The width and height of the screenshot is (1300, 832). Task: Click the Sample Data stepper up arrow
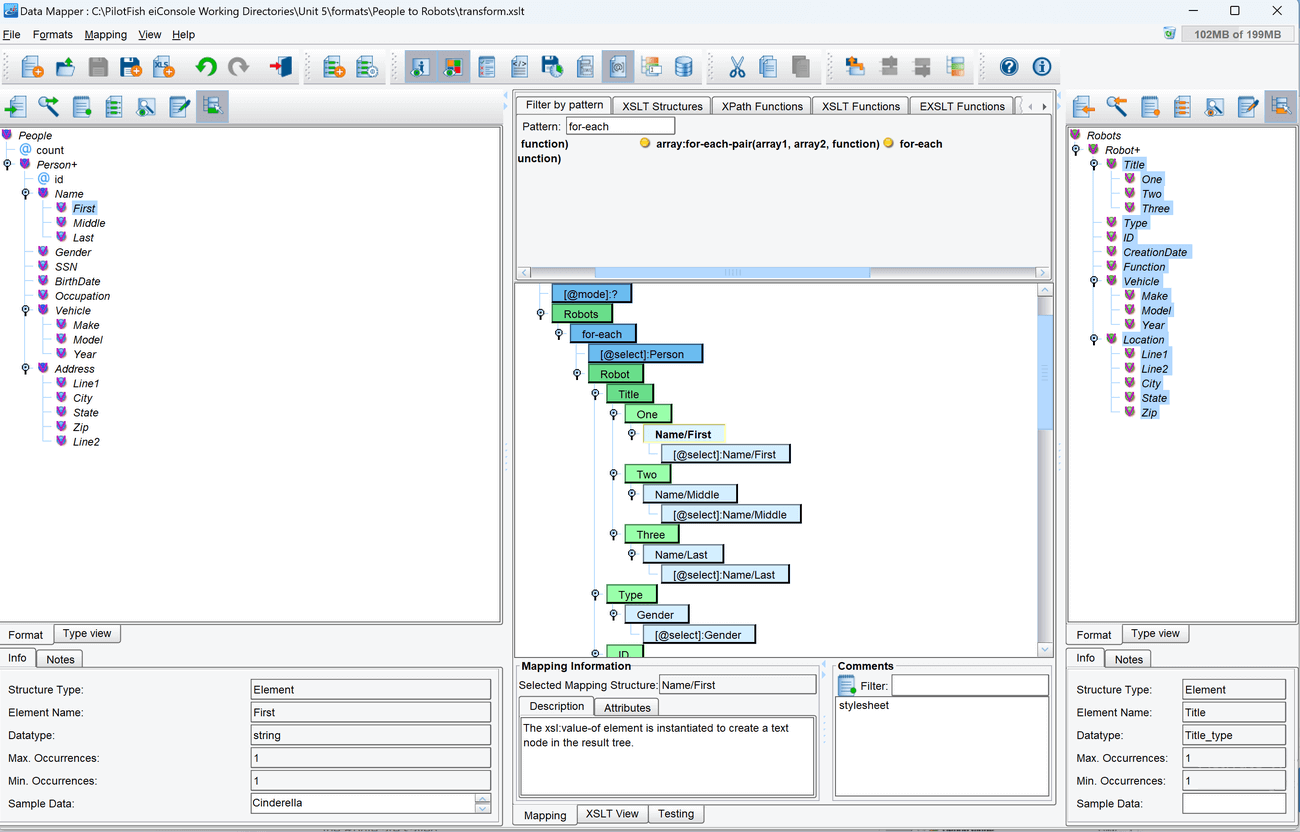click(x=484, y=798)
